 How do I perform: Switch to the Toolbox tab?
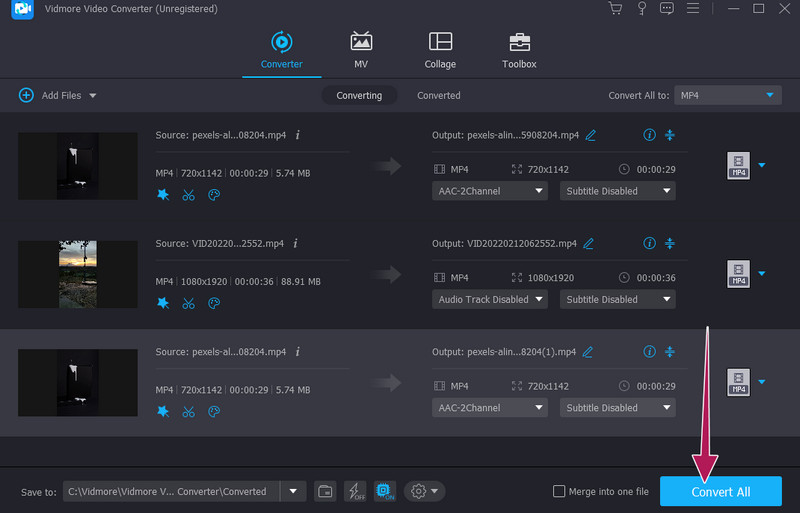tap(519, 50)
